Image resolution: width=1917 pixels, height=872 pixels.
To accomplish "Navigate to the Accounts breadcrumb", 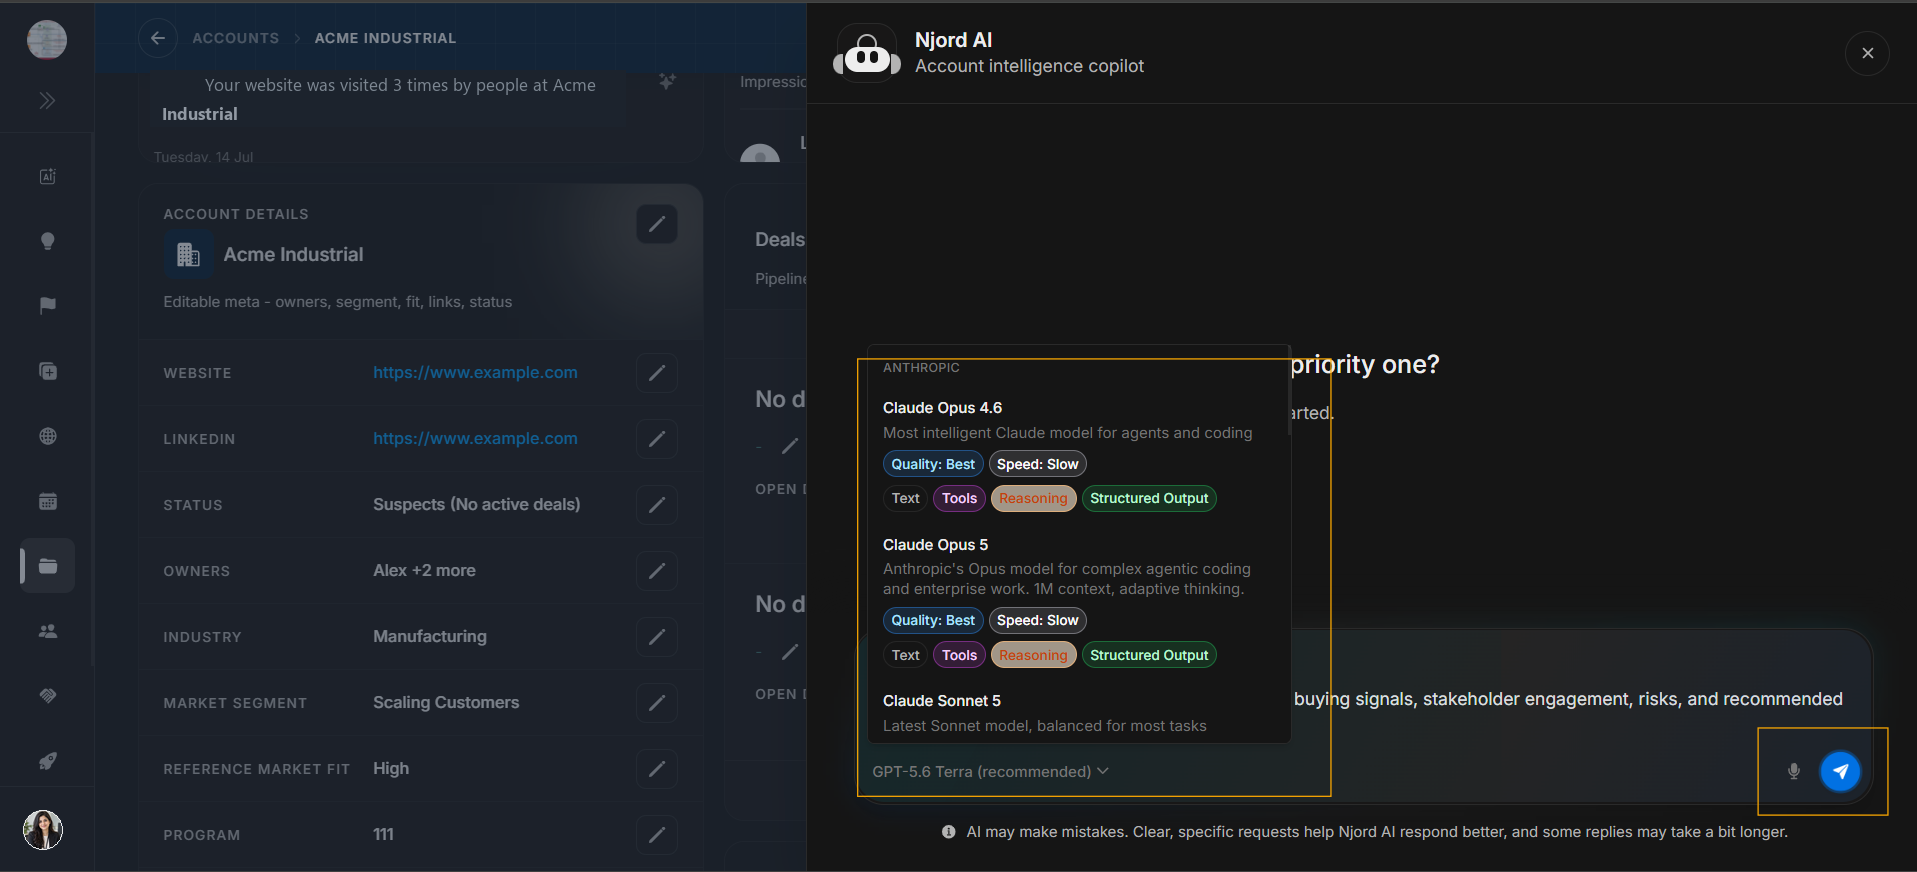I will pos(236,38).
